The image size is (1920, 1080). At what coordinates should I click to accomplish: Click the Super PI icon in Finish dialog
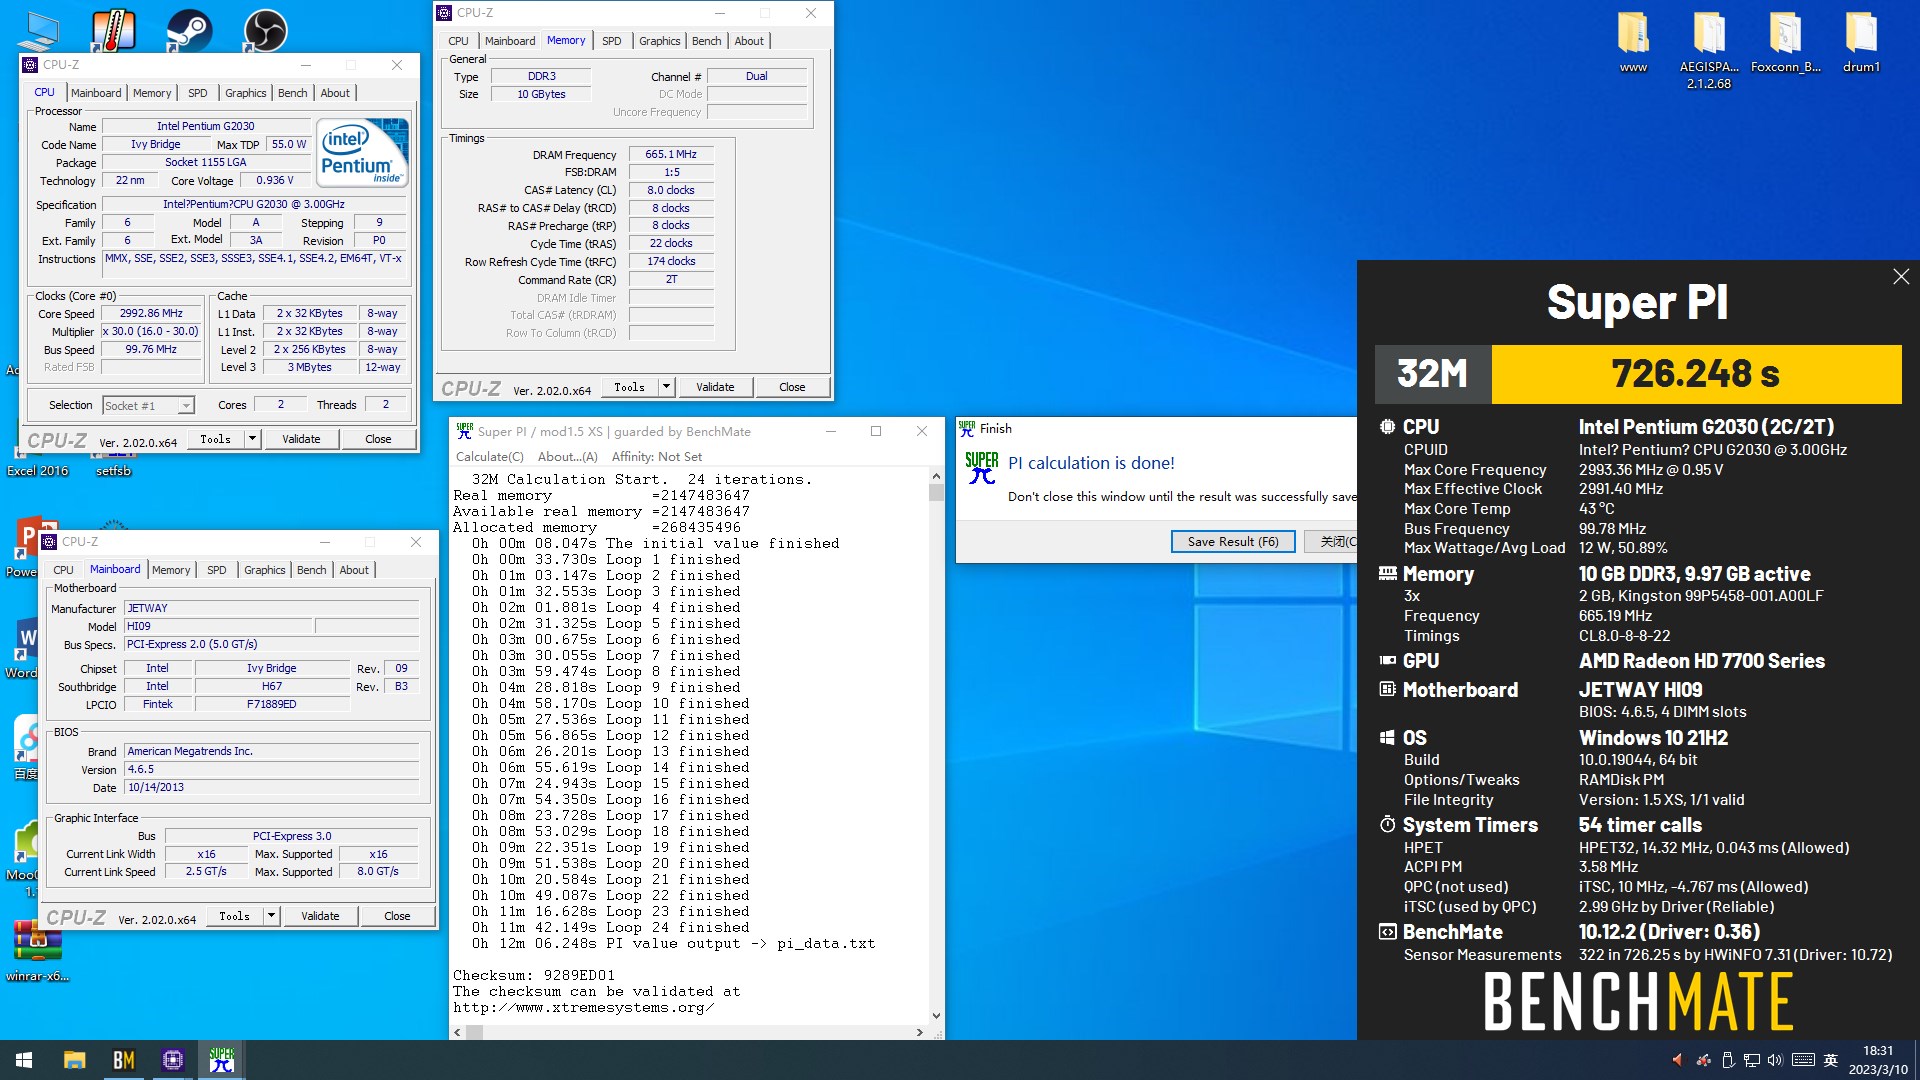tap(981, 468)
